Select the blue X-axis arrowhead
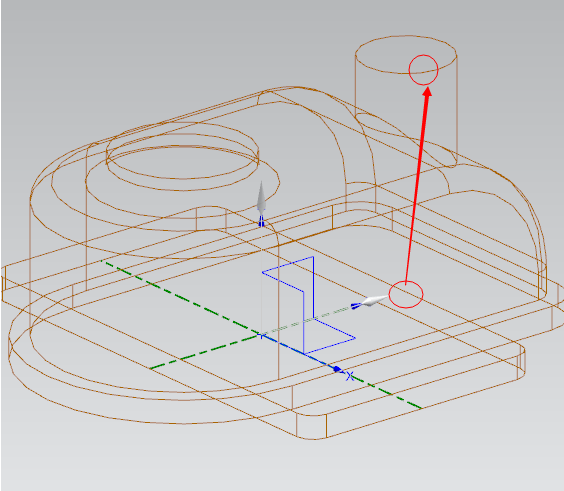 [x=337, y=369]
